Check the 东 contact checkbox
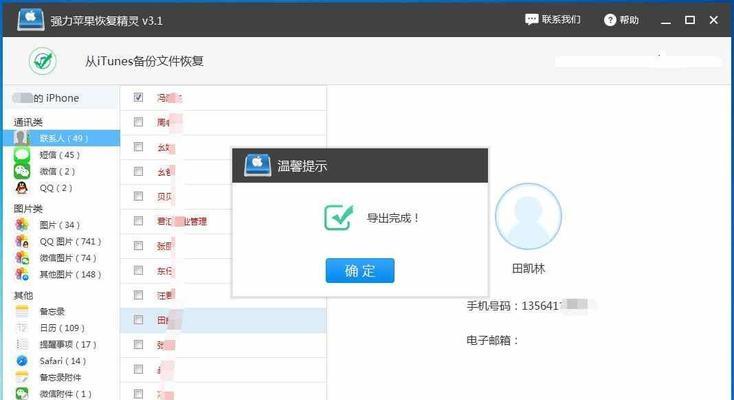This screenshot has width=734, height=400. [x=138, y=270]
